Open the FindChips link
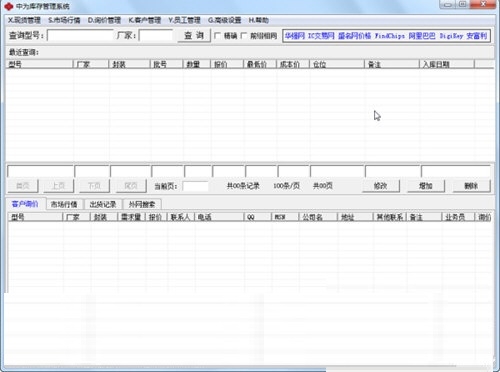Image resolution: width=500 pixels, height=372 pixels. point(390,36)
